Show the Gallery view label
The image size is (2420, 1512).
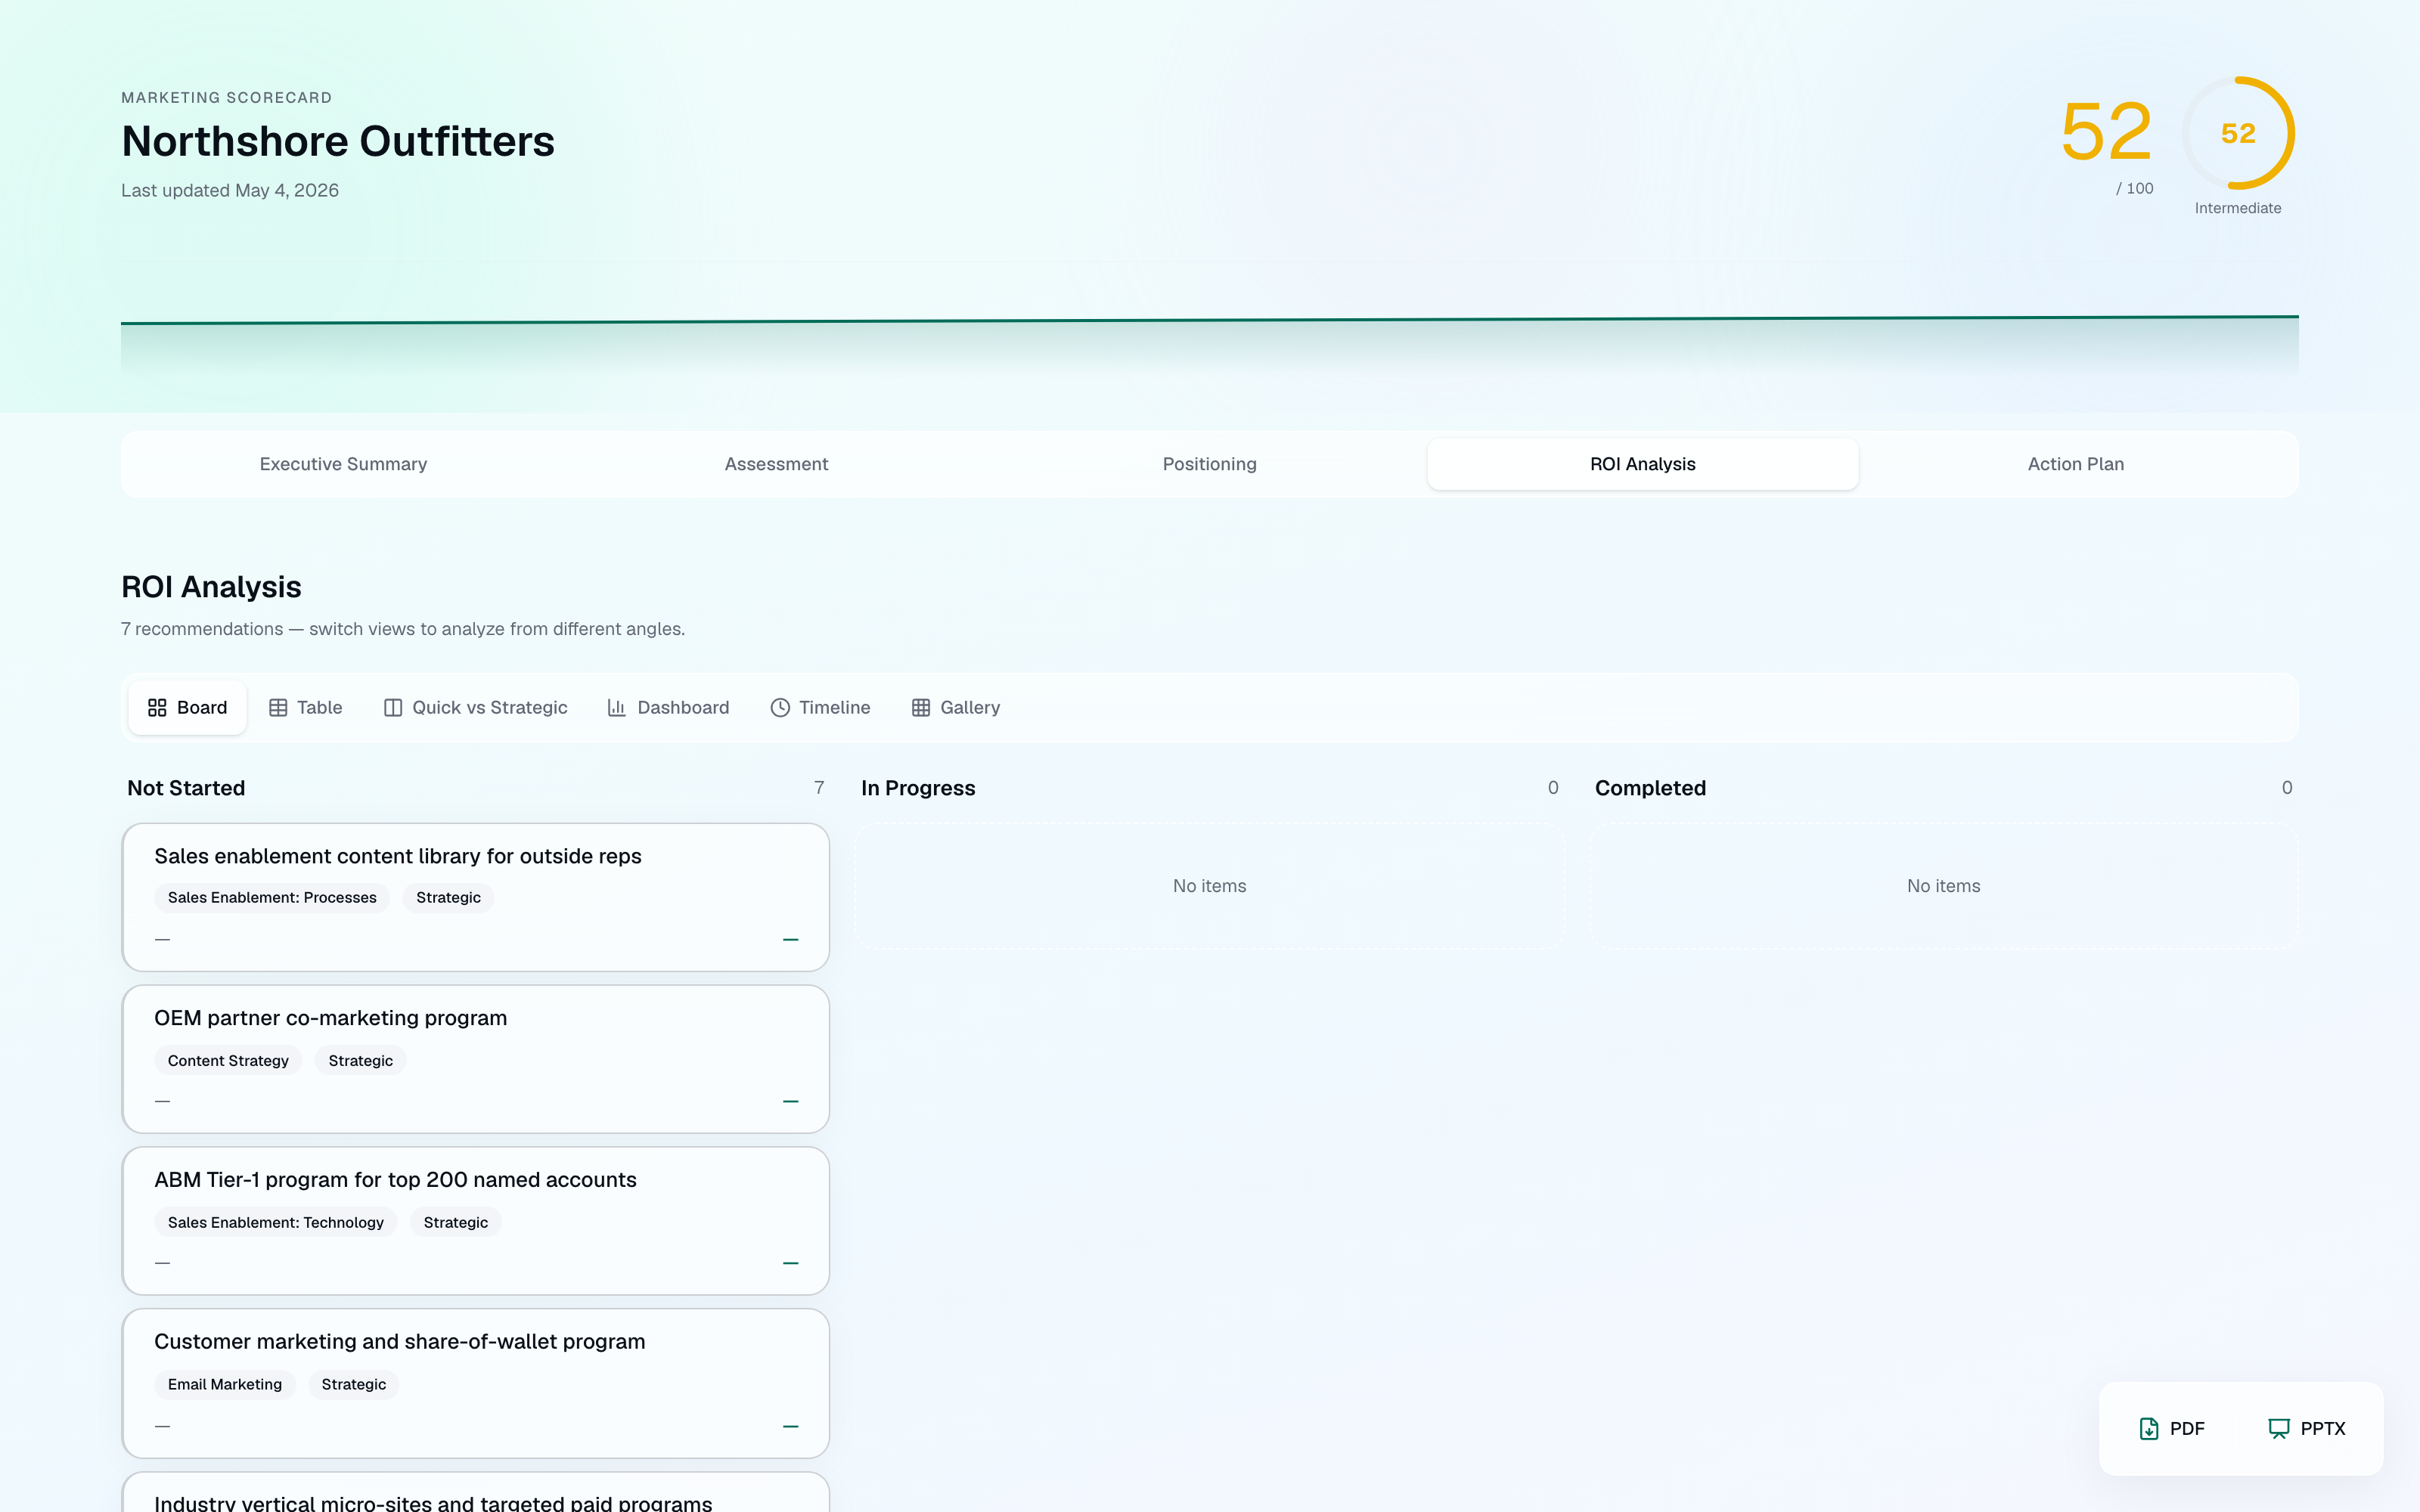coord(970,708)
